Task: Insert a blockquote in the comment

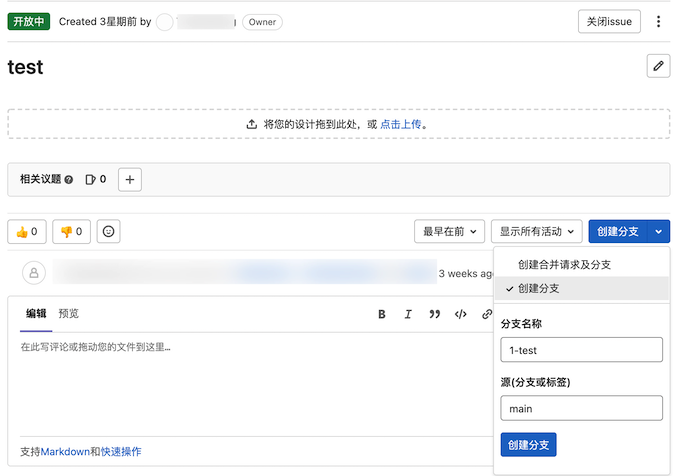Action: 435,314
